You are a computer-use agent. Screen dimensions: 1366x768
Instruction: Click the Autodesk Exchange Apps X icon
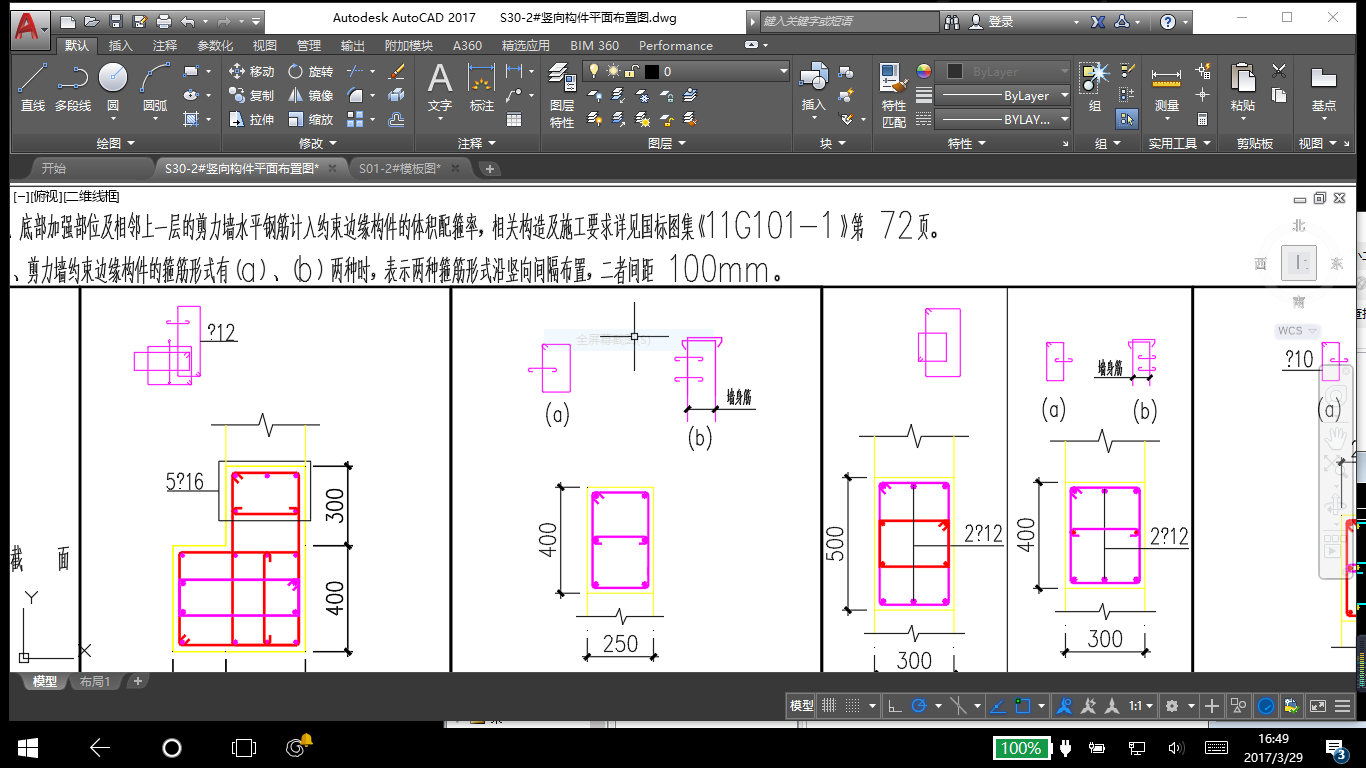[1098, 21]
